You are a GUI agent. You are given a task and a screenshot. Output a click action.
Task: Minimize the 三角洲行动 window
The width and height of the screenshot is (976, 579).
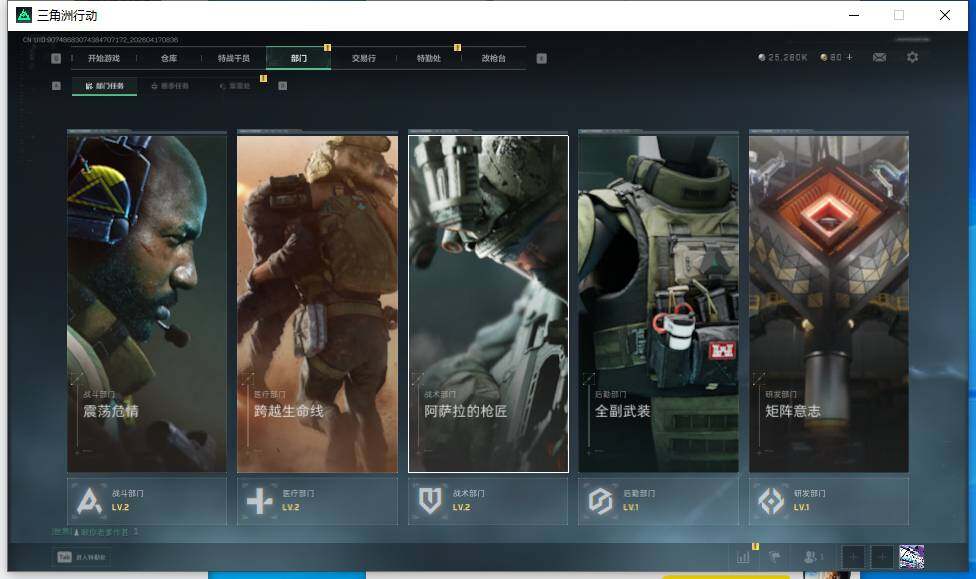coord(854,15)
